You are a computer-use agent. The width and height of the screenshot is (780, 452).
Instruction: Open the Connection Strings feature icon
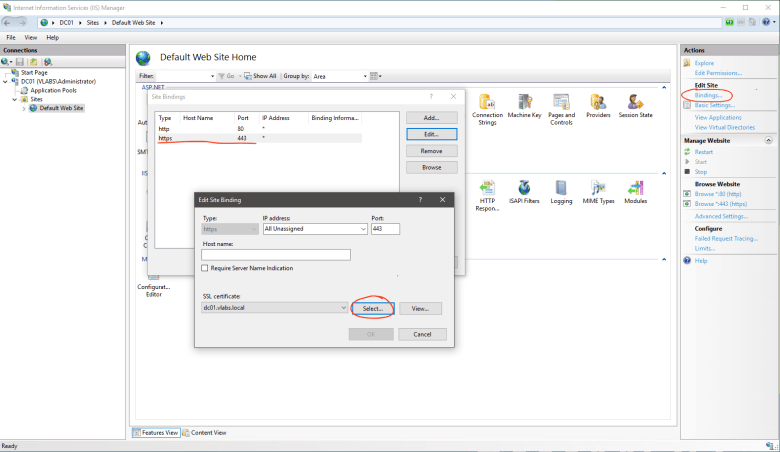[x=487, y=102]
